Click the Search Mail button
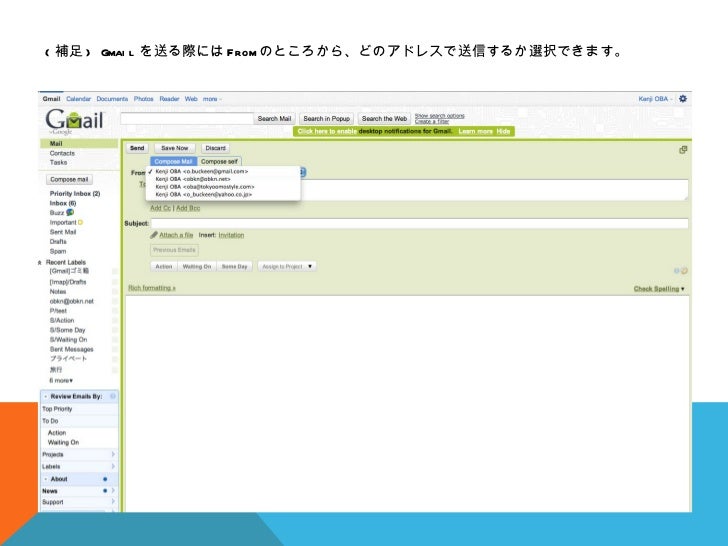 274,119
